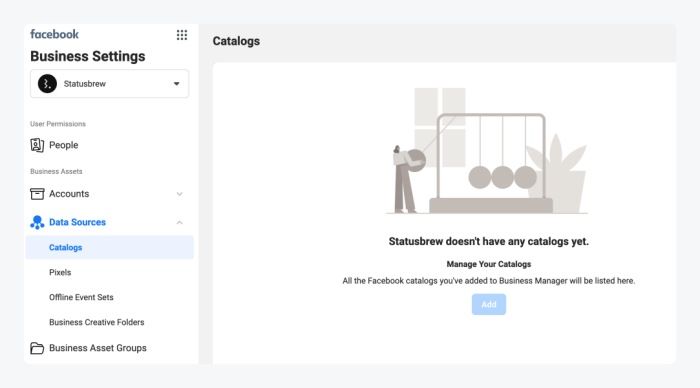Click the Catalogs page title
This screenshot has width=700, height=388.
coord(236,41)
